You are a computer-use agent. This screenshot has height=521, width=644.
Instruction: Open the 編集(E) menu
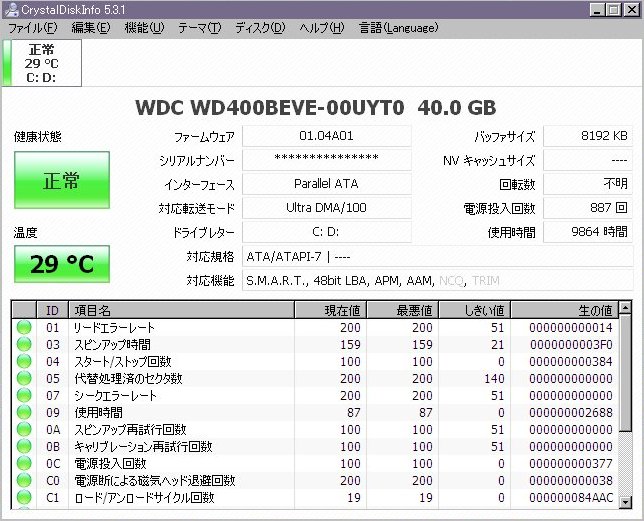pos(90,28)
